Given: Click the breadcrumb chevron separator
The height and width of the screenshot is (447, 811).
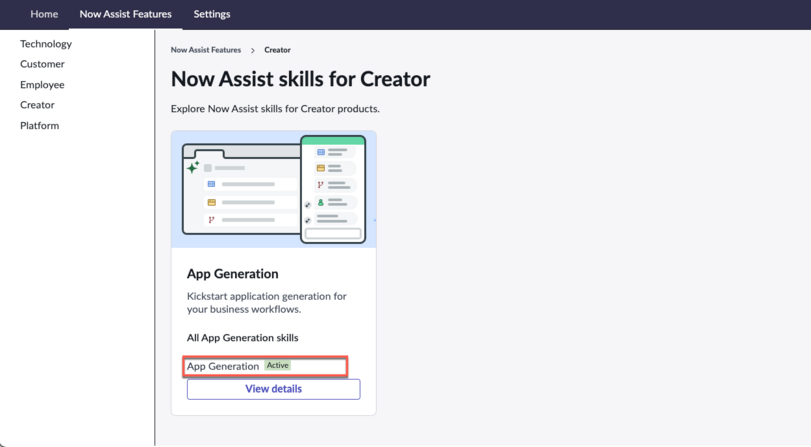Looking at the screenshot, I should click(x=253, y=51).
